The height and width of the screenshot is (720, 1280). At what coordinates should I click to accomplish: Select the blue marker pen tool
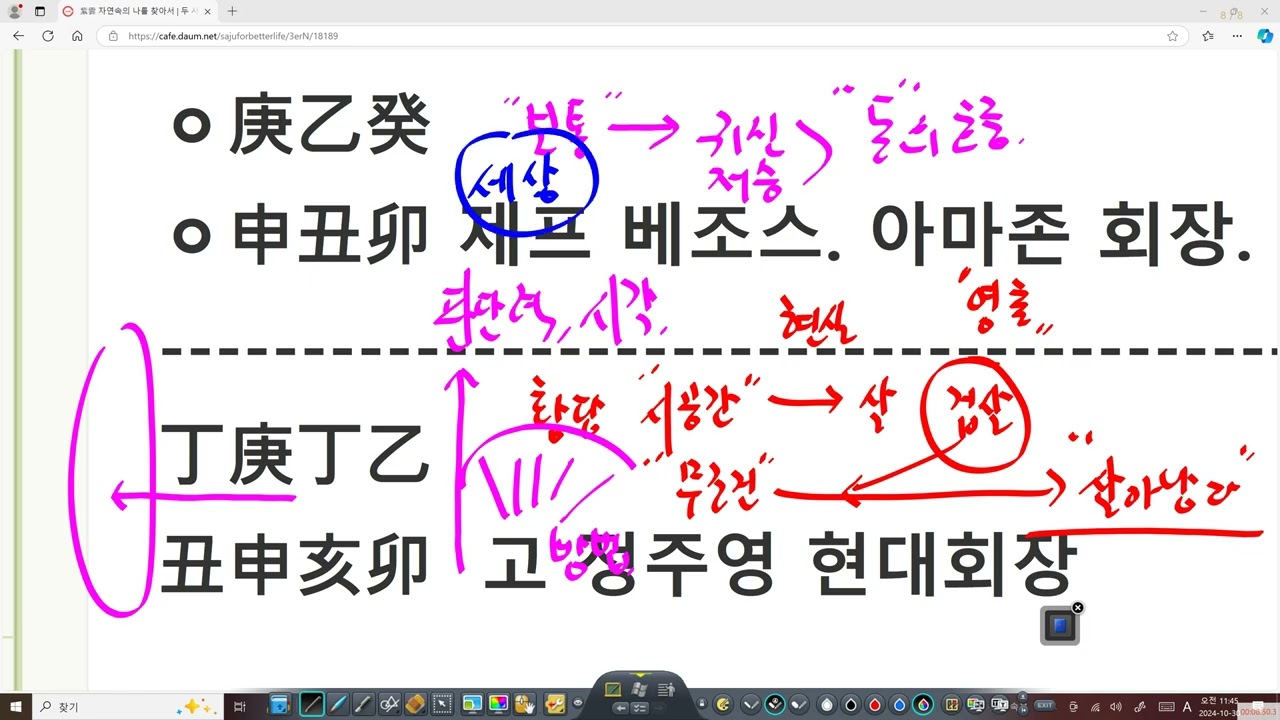click(x=338, y=705)
